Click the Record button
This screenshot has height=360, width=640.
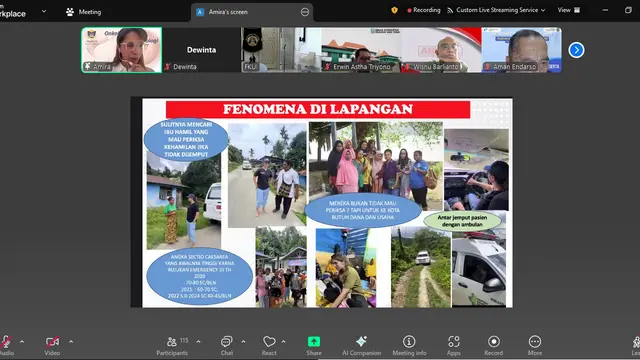(x=493, y=345)
